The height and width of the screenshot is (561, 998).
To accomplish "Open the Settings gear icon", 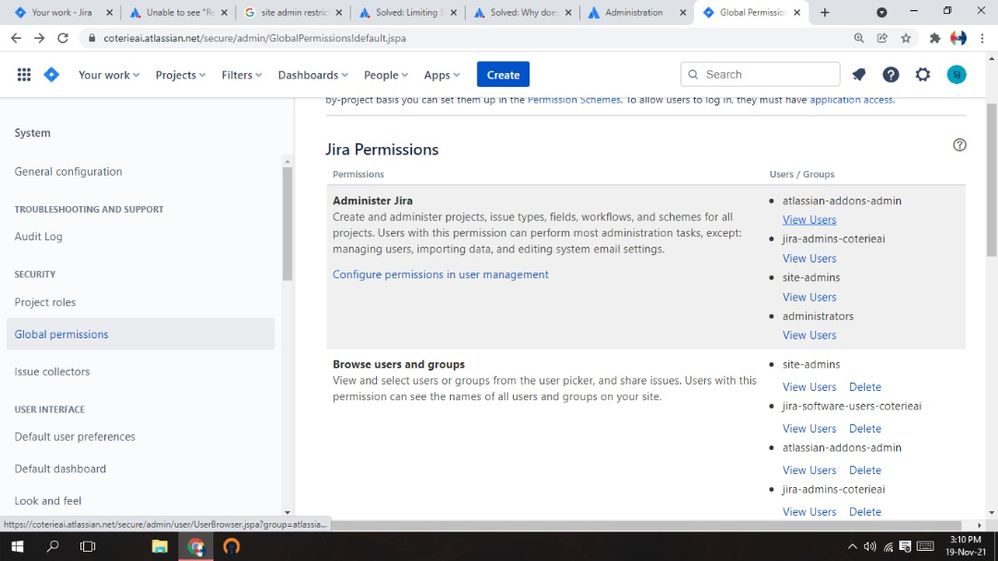I will pyautogui.click(x=922, y=75).
